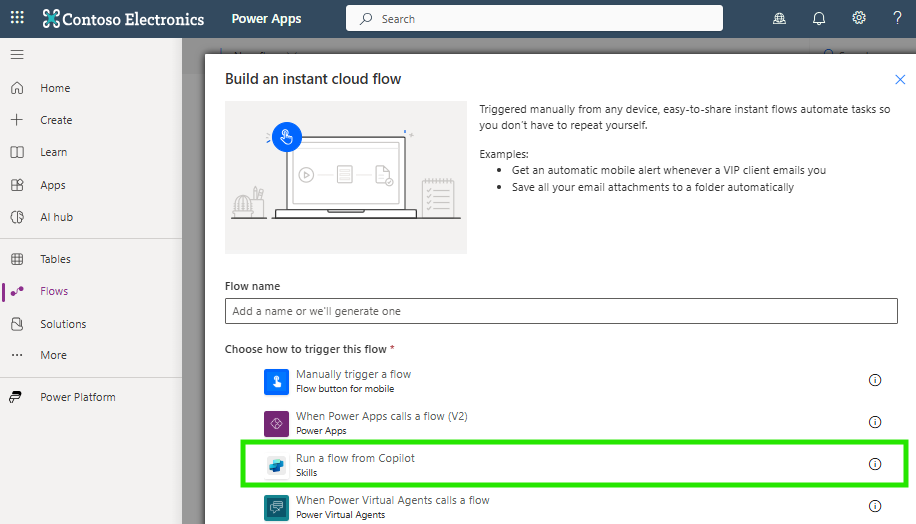916x524 pixels.
Task: Show info for Run a flow from Copilot
Action: pyautogui.click(x=875, y=464)
